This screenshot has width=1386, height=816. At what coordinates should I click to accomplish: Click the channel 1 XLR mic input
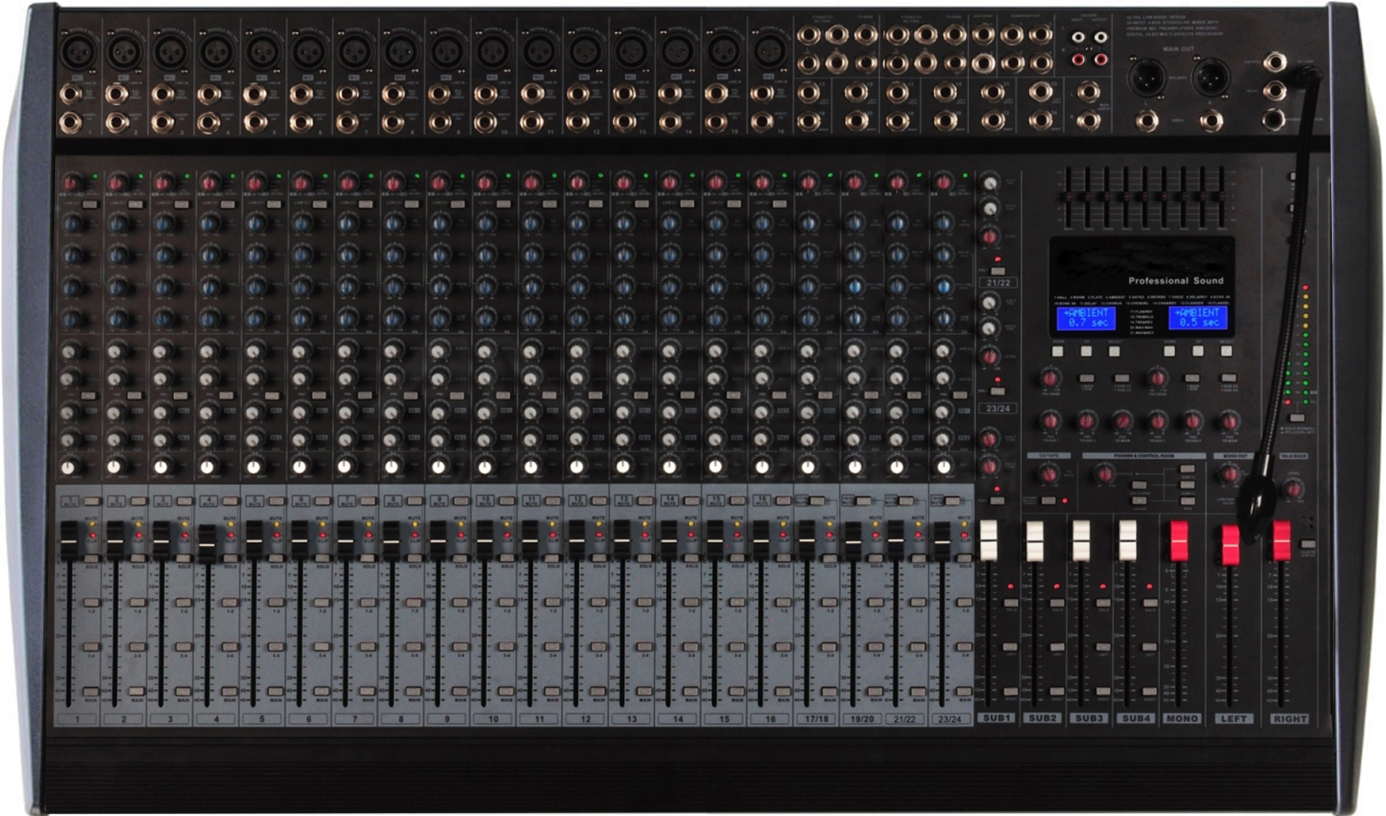78,50
